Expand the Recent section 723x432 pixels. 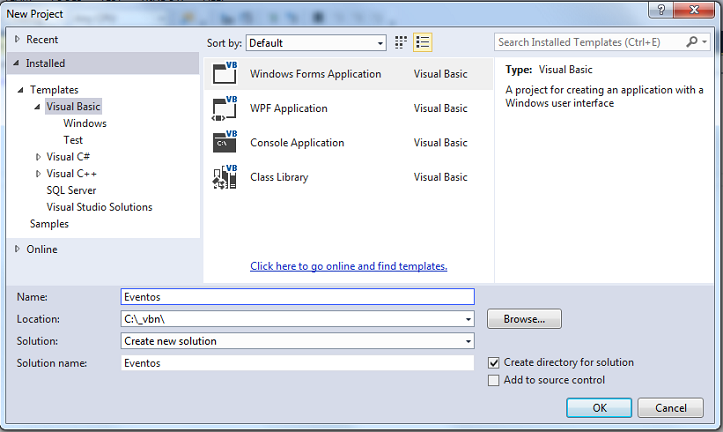coord(17,39)
